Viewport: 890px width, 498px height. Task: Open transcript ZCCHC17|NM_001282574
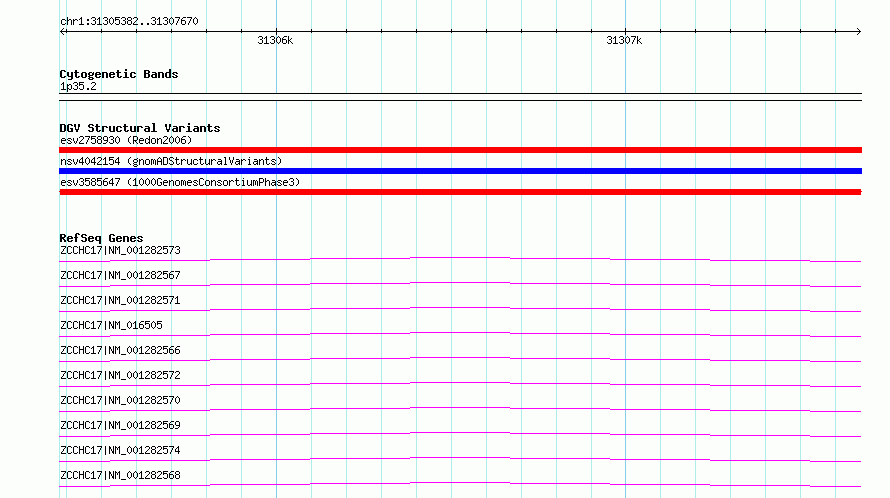click(120, 450)
